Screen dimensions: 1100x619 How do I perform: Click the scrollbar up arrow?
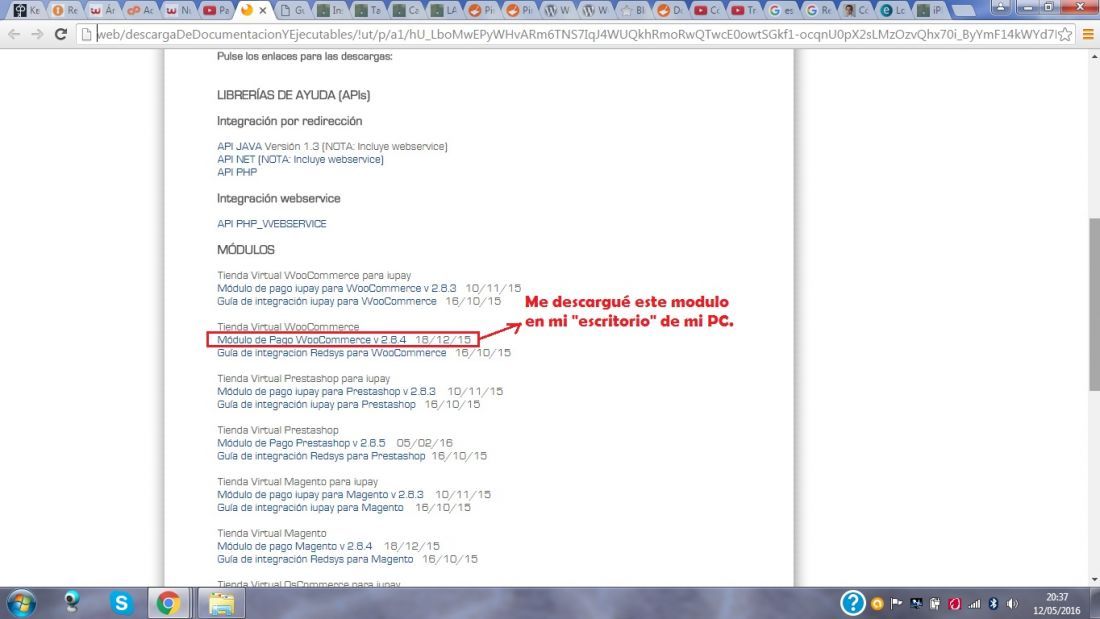pos(1094,56)
